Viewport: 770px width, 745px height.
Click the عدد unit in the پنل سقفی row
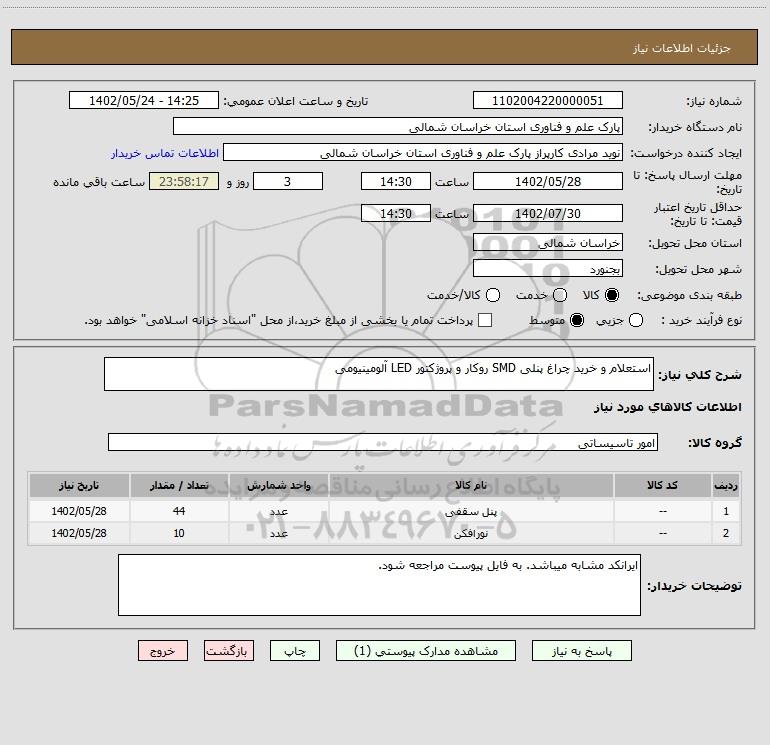coord(278,511)
